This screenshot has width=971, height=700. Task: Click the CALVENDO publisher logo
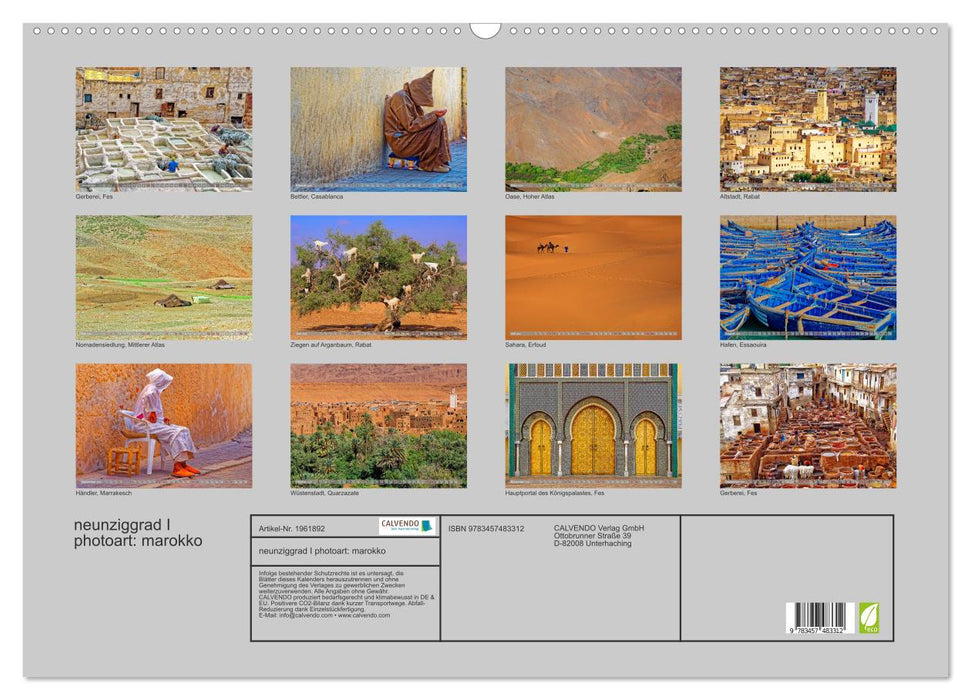tap(403, 526)
